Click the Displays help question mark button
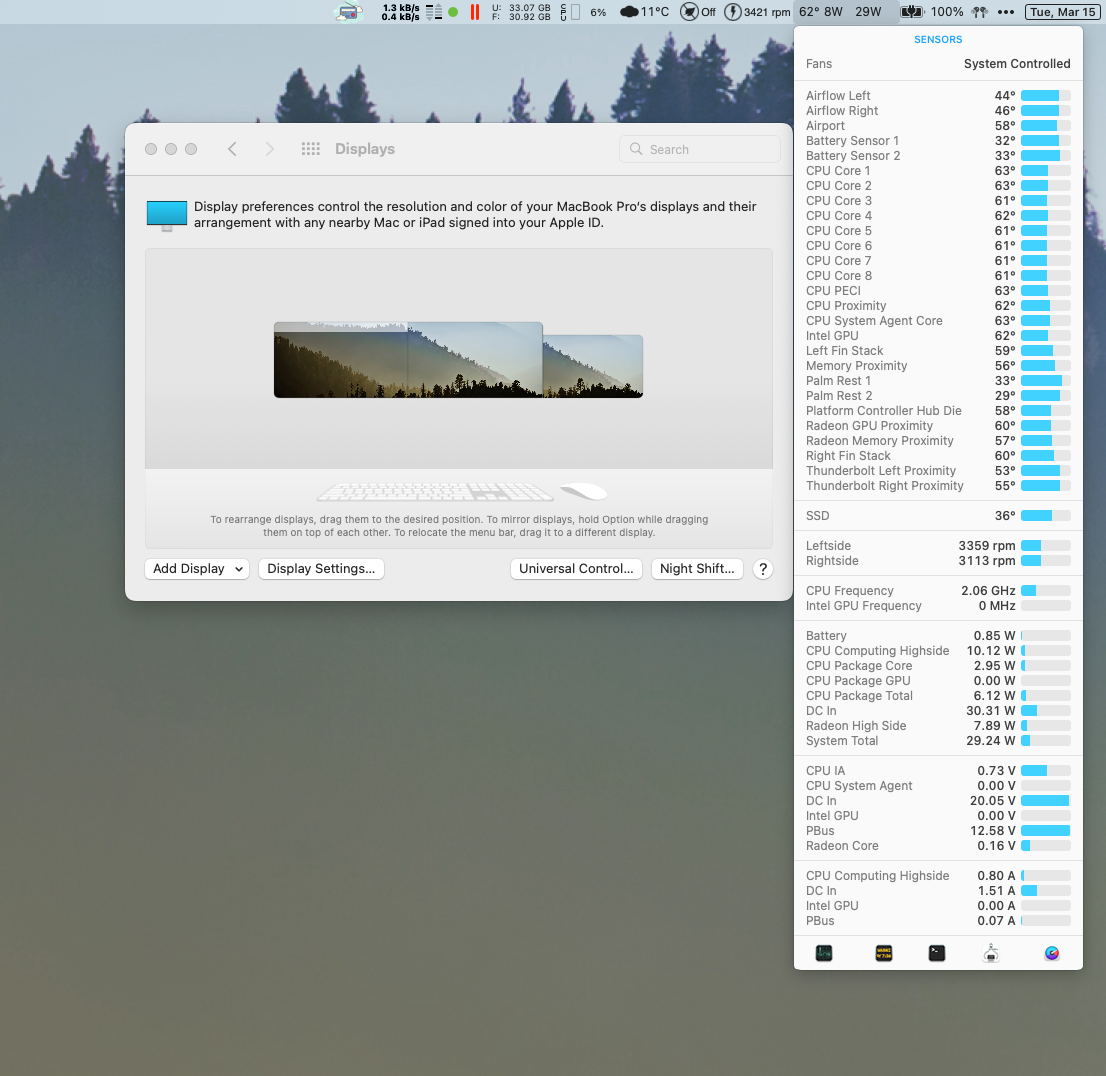 [762, 569]
